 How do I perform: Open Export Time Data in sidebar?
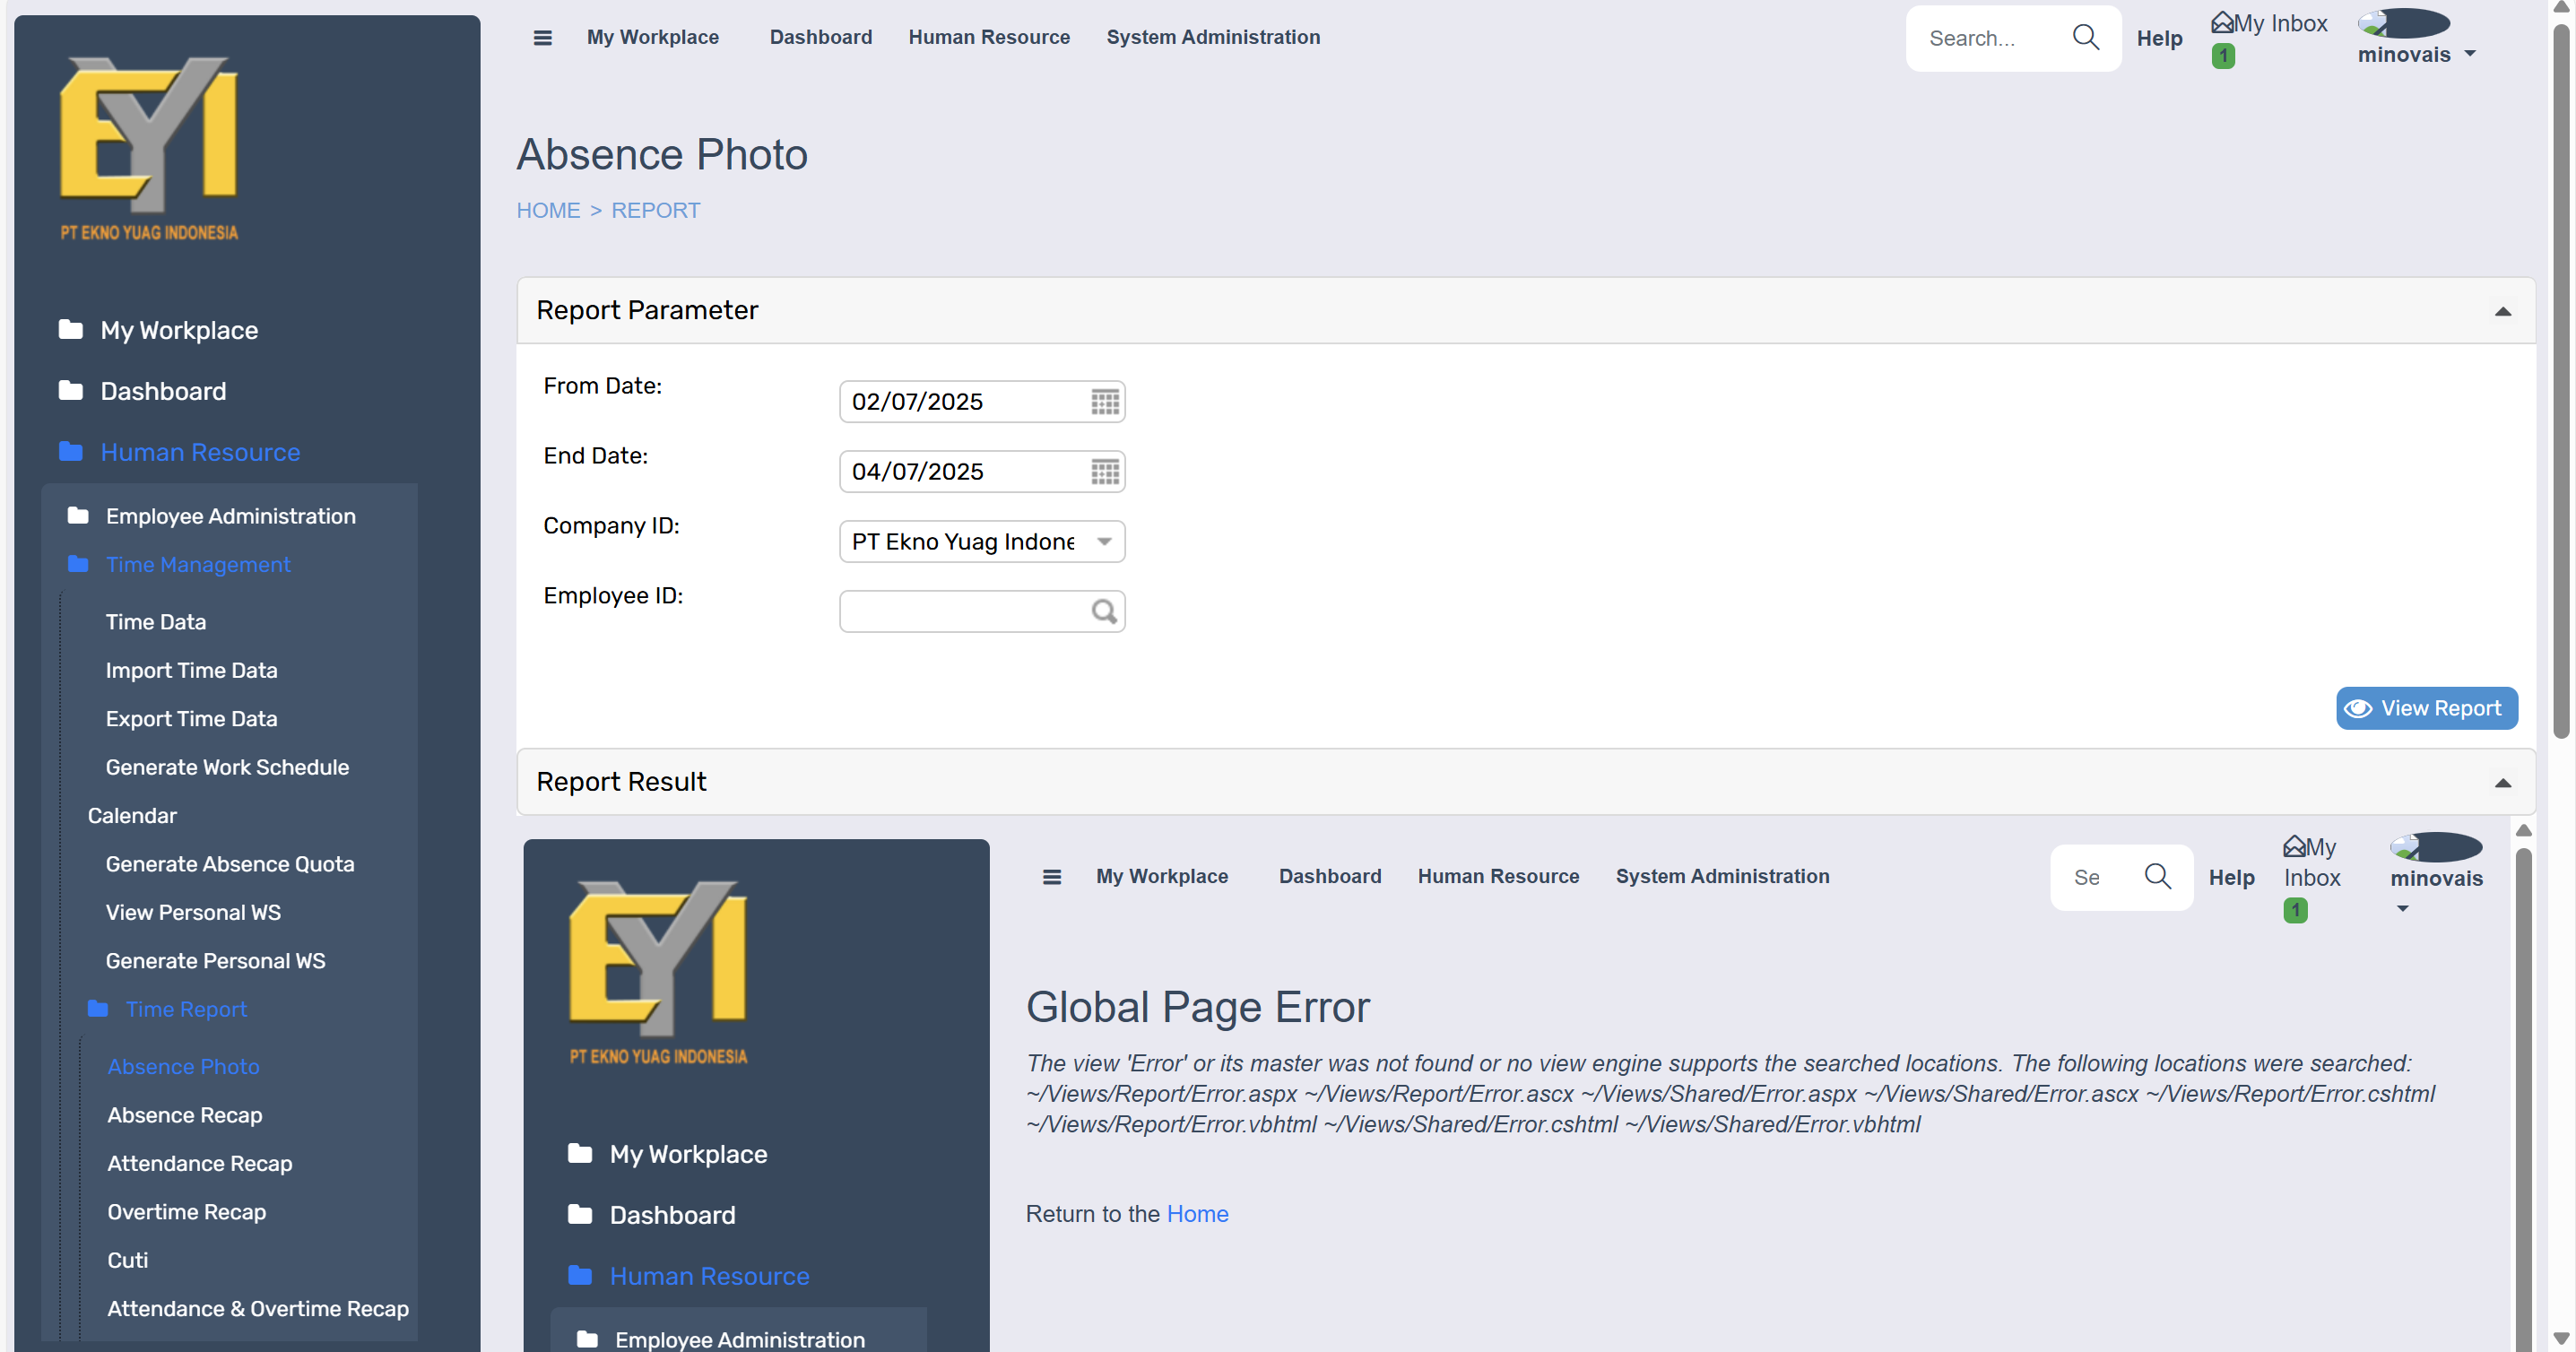pos(191,718)
